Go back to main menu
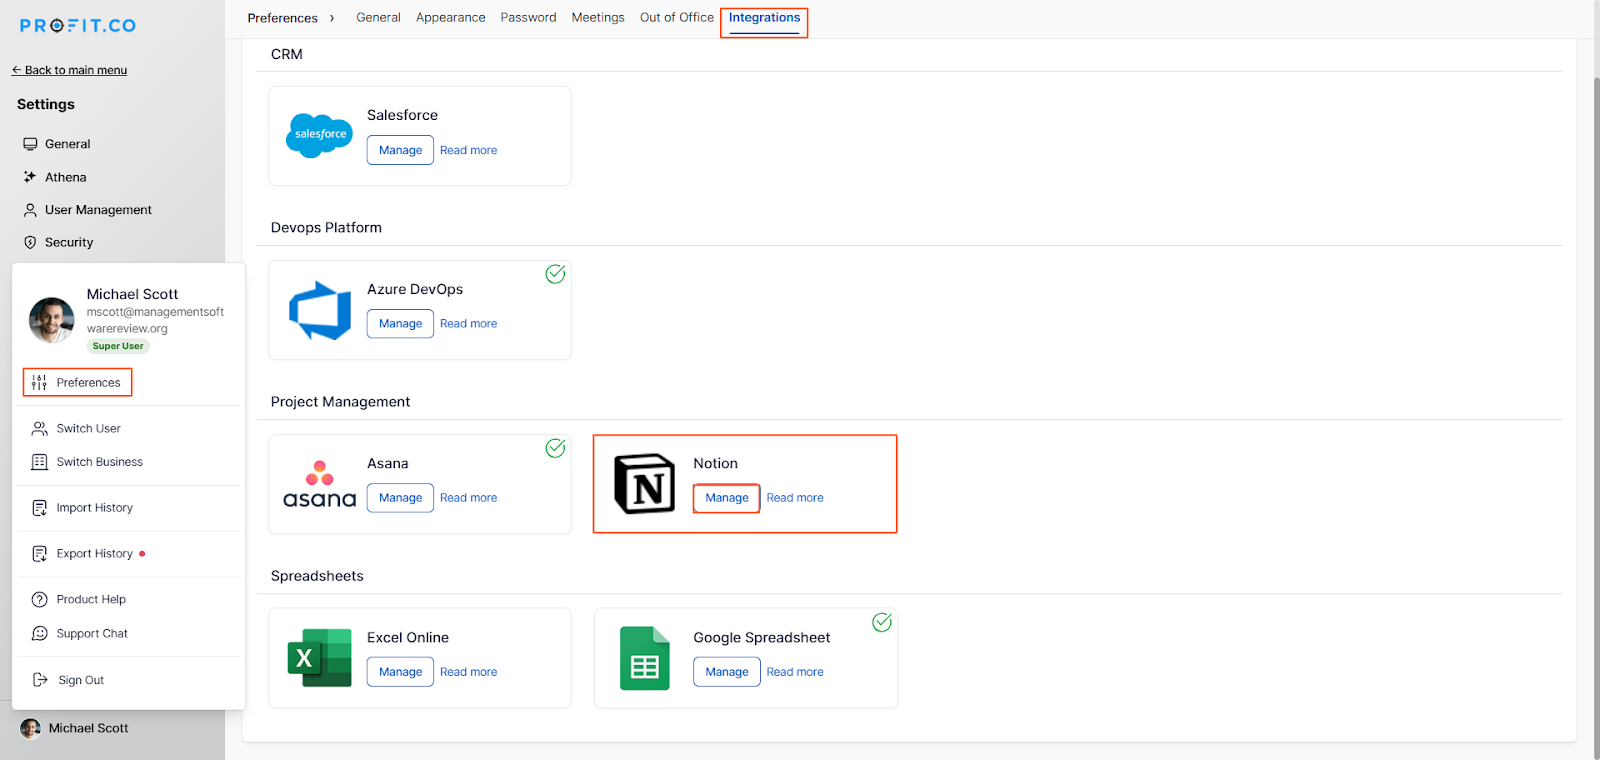Screen dimensions: 1600x760 coord(69,70)
